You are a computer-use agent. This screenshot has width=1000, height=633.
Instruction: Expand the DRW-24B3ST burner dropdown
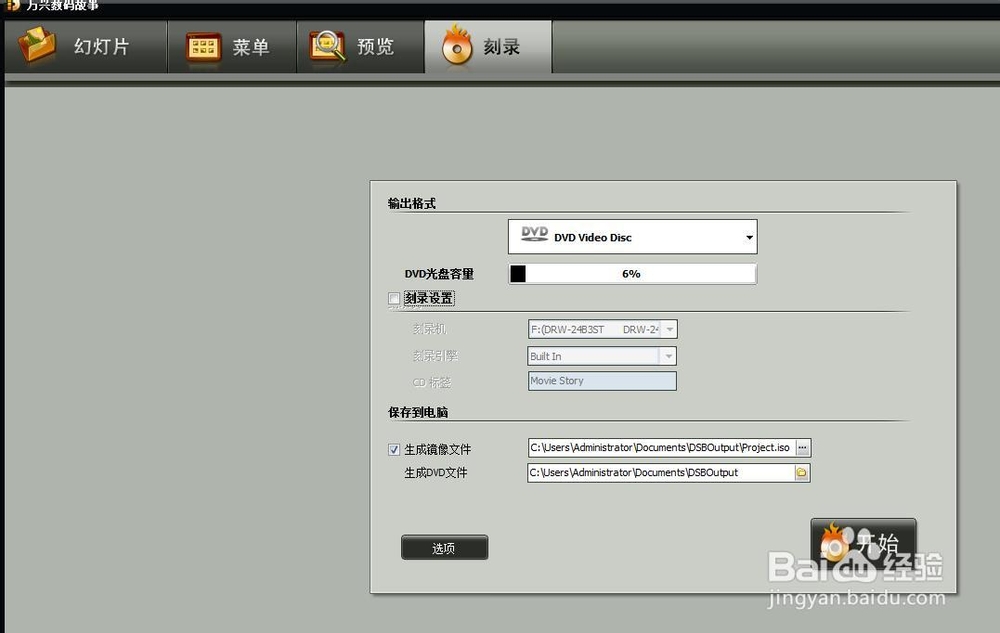click(669, 329)
